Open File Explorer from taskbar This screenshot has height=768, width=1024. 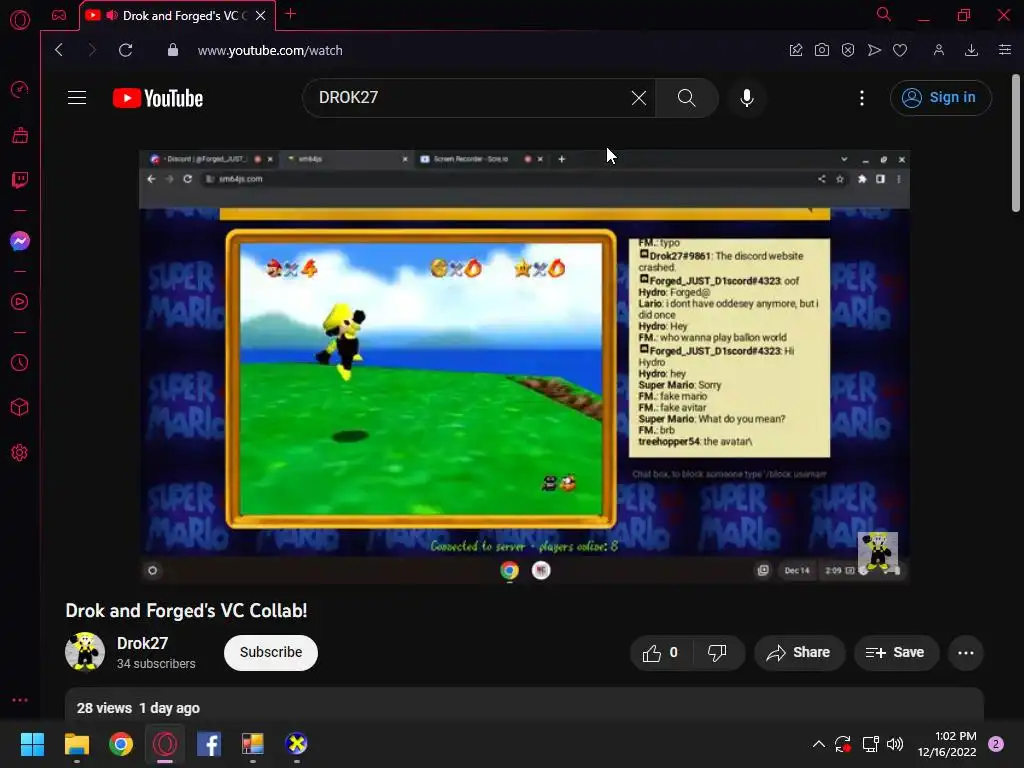click(x=76, y=744)
